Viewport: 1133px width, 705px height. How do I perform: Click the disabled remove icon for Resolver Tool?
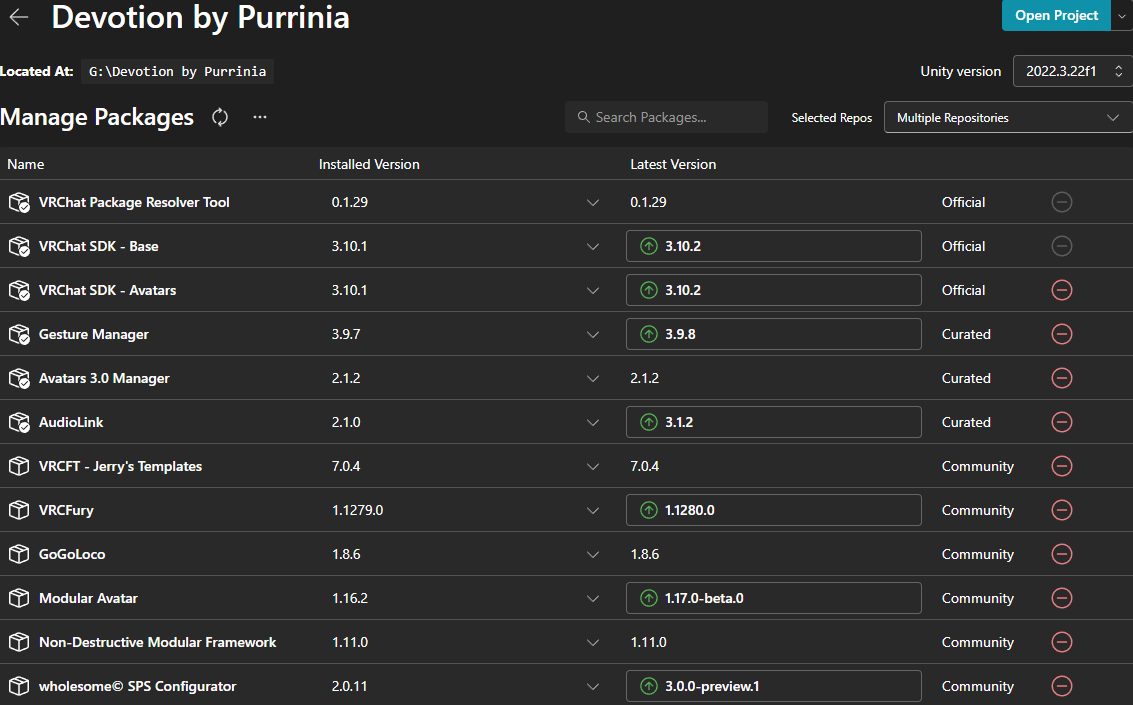pyautogui.click(x=1061, y=202)
